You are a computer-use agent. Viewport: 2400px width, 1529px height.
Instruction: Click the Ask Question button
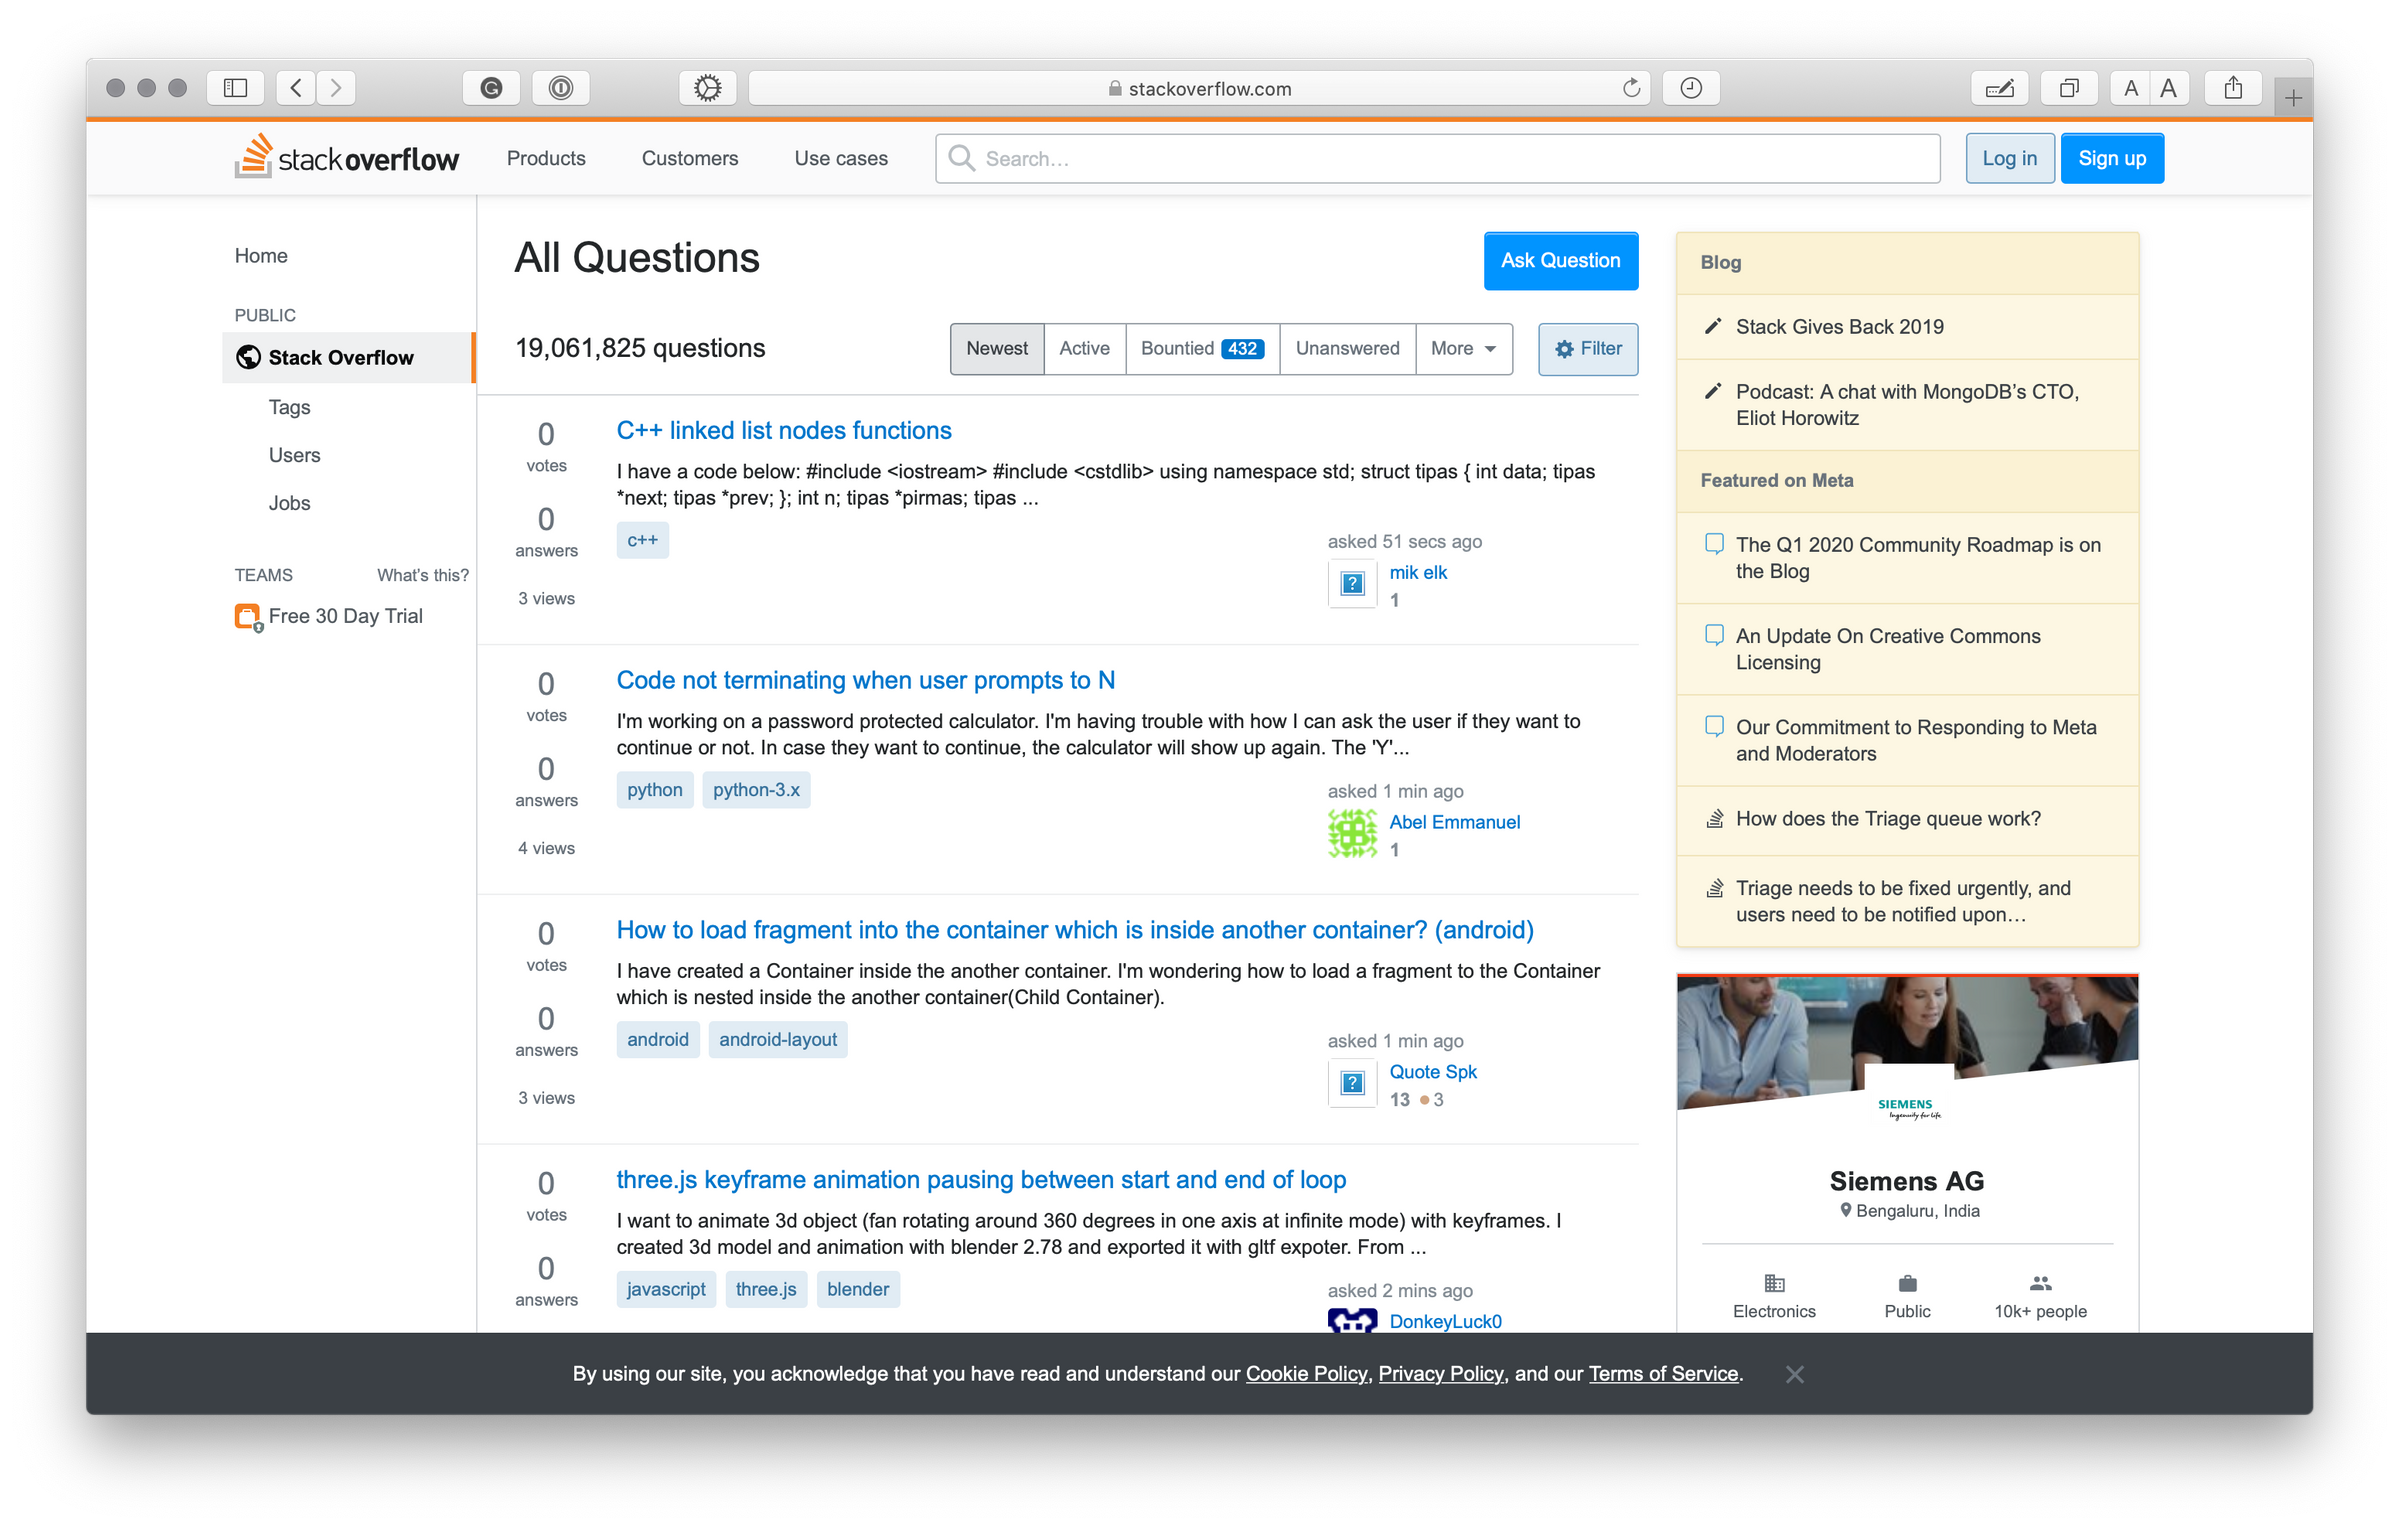(1560, 261)
